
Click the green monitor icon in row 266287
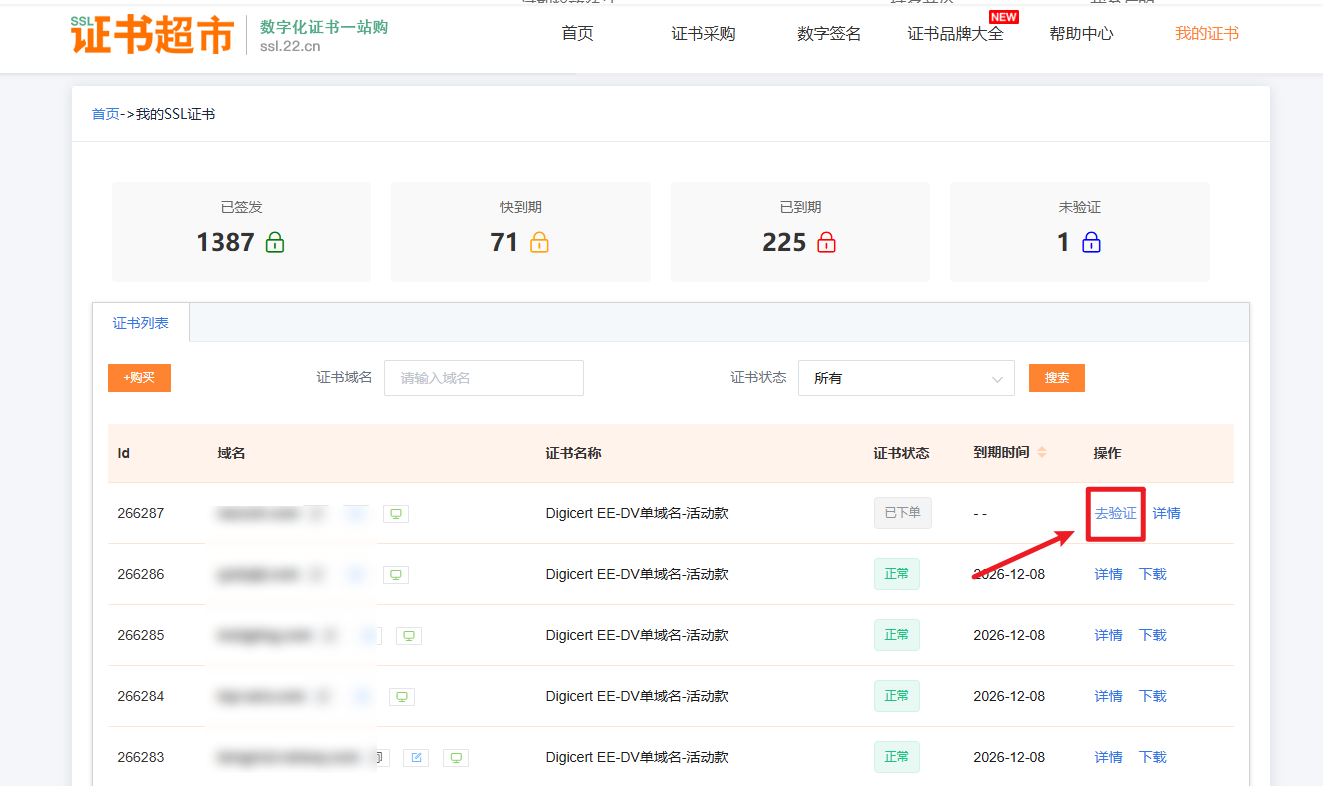[396, 514]
